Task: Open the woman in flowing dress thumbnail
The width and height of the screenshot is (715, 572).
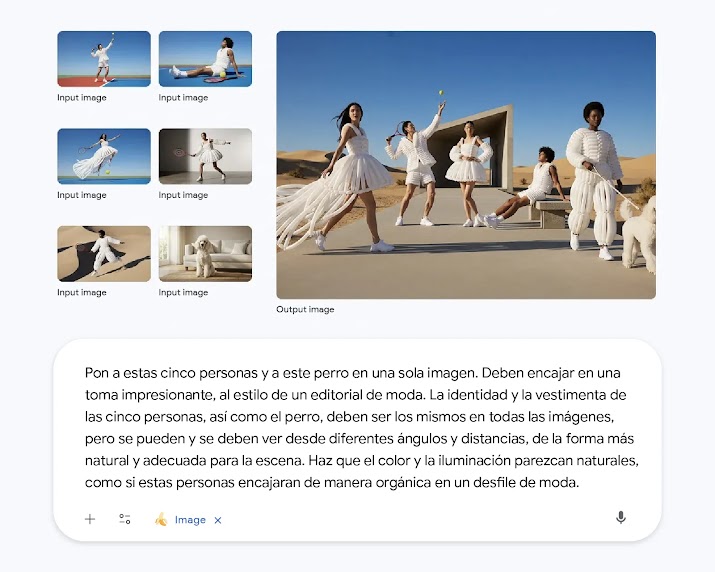Action: click(x=104, y=156)
